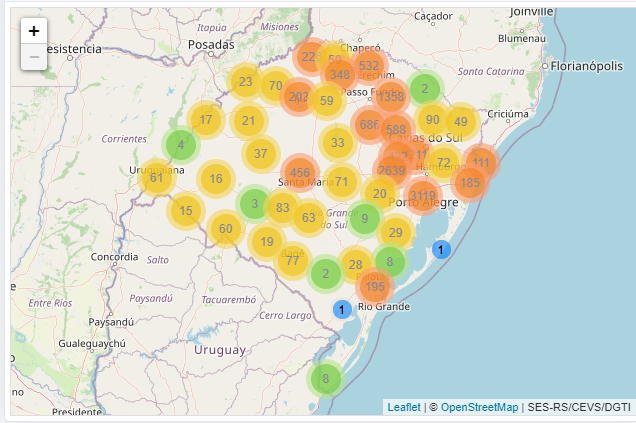This screenshot has width=636, height=423.
Task: Click the orange cluster marker 3119
Action: (422, 195)
